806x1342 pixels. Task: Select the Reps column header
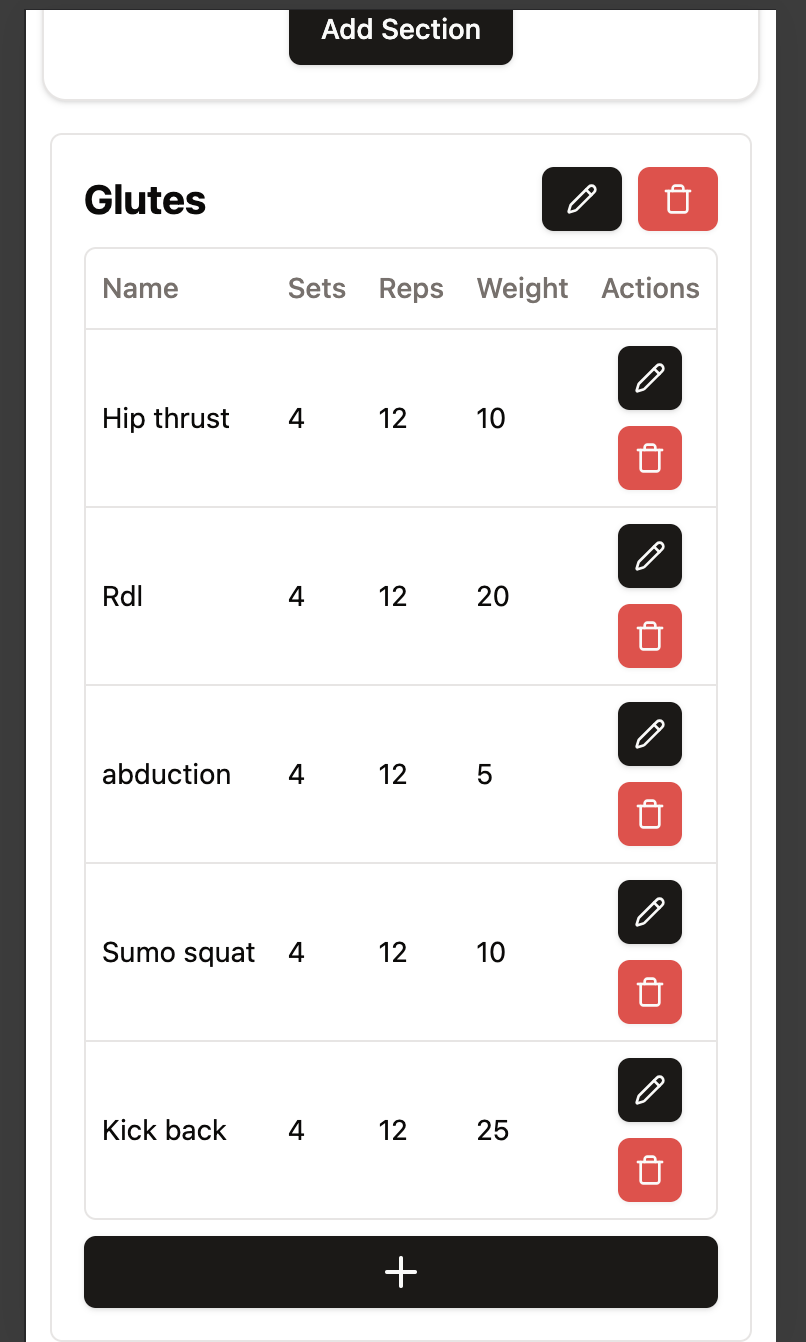point(410,288)
